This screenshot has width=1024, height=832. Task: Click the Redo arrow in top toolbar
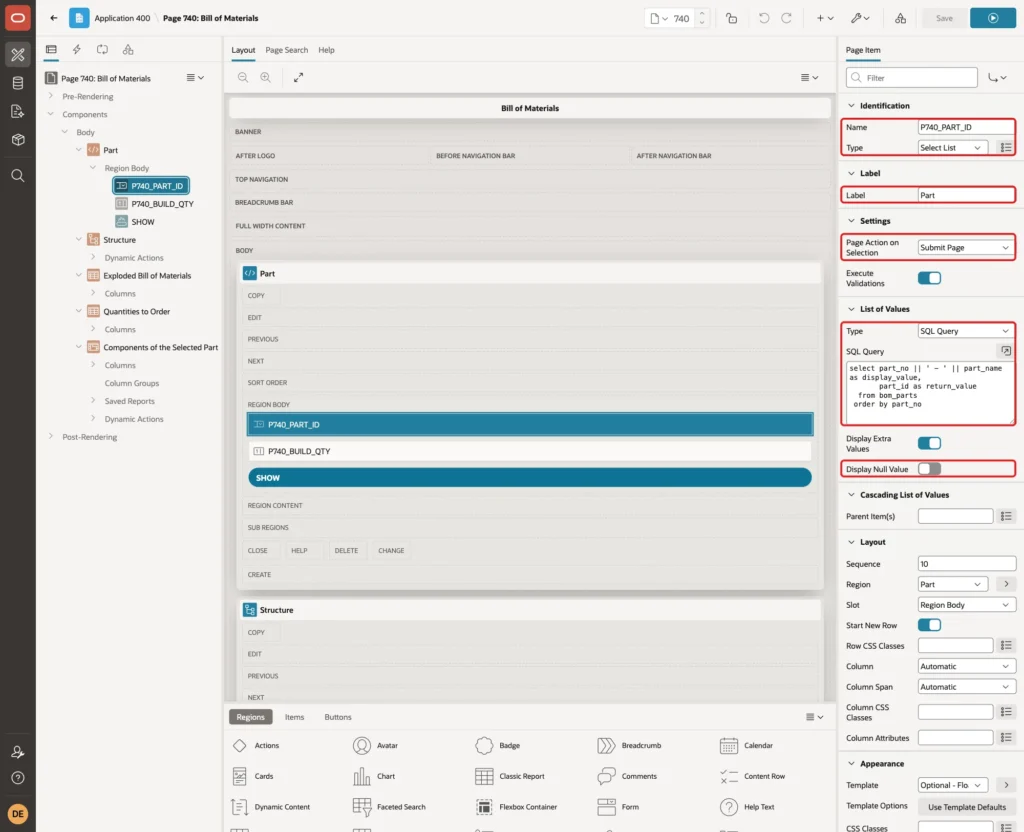[x=786, y=18]
